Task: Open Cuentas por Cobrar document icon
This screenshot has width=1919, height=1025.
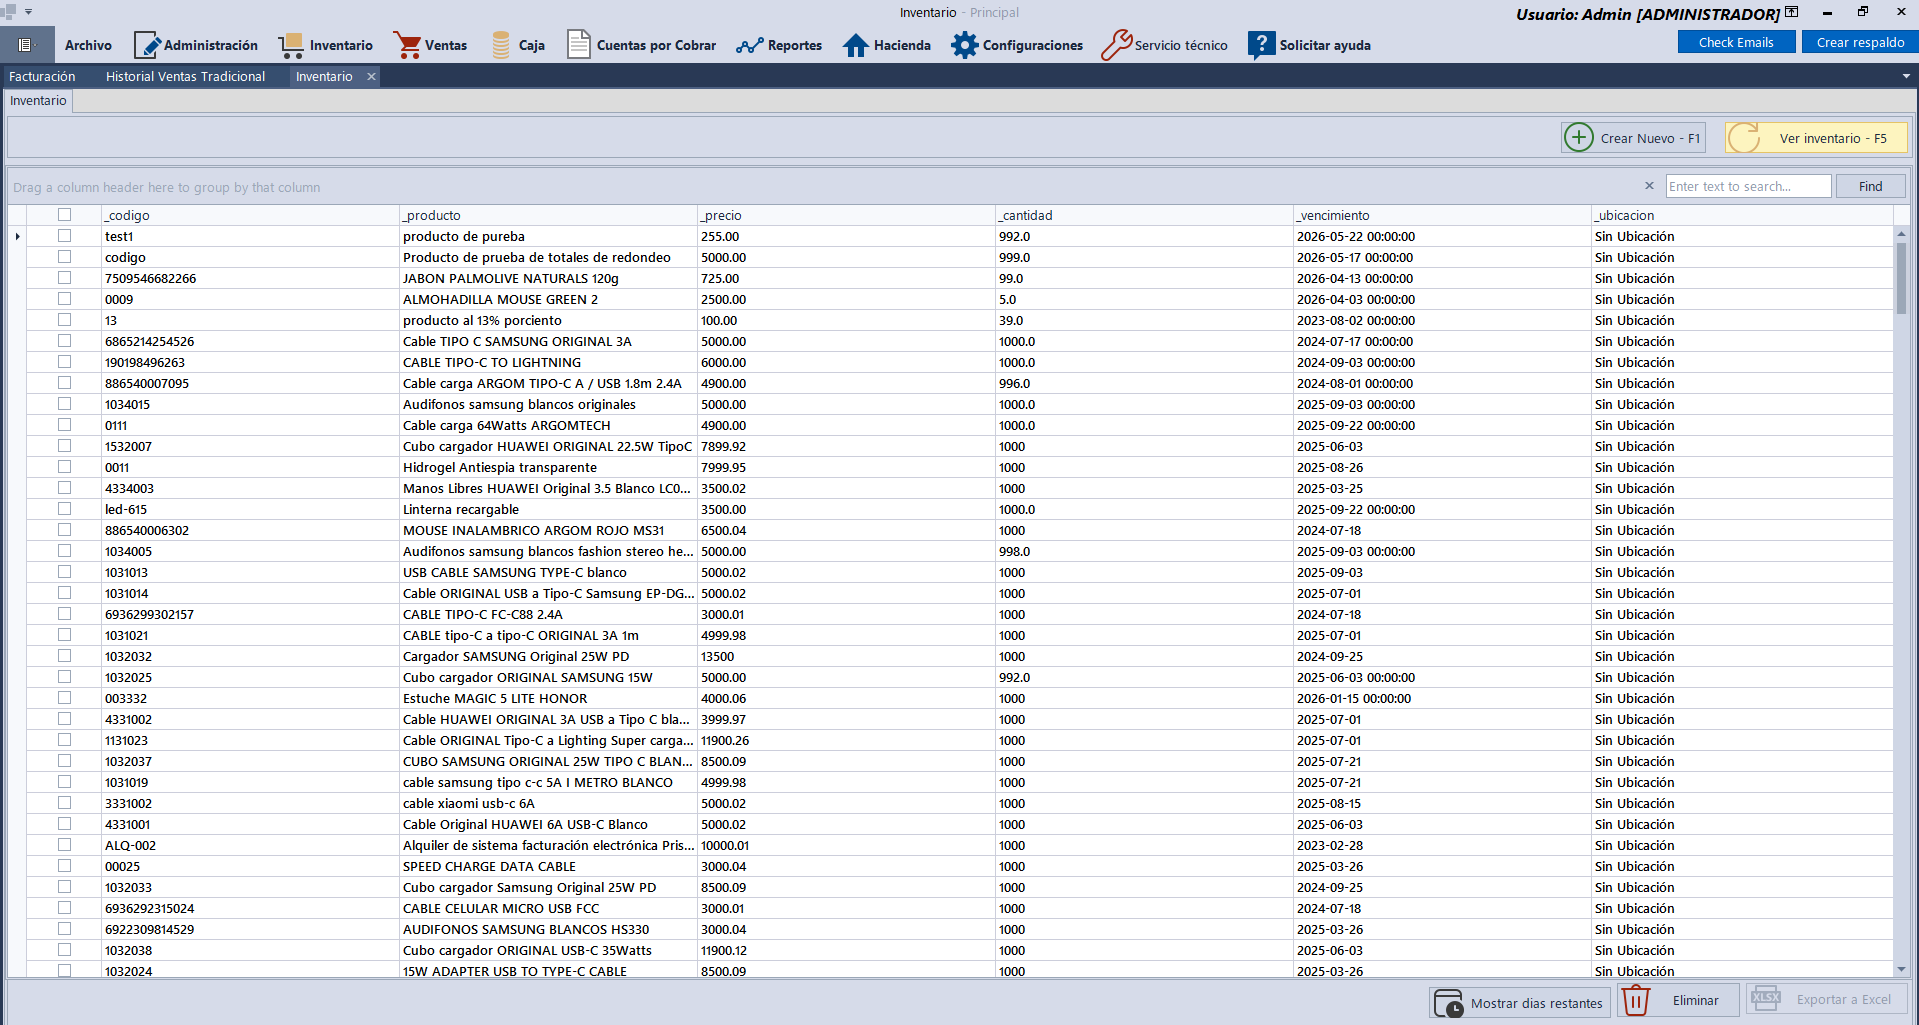Action: (x=578, y=45)
